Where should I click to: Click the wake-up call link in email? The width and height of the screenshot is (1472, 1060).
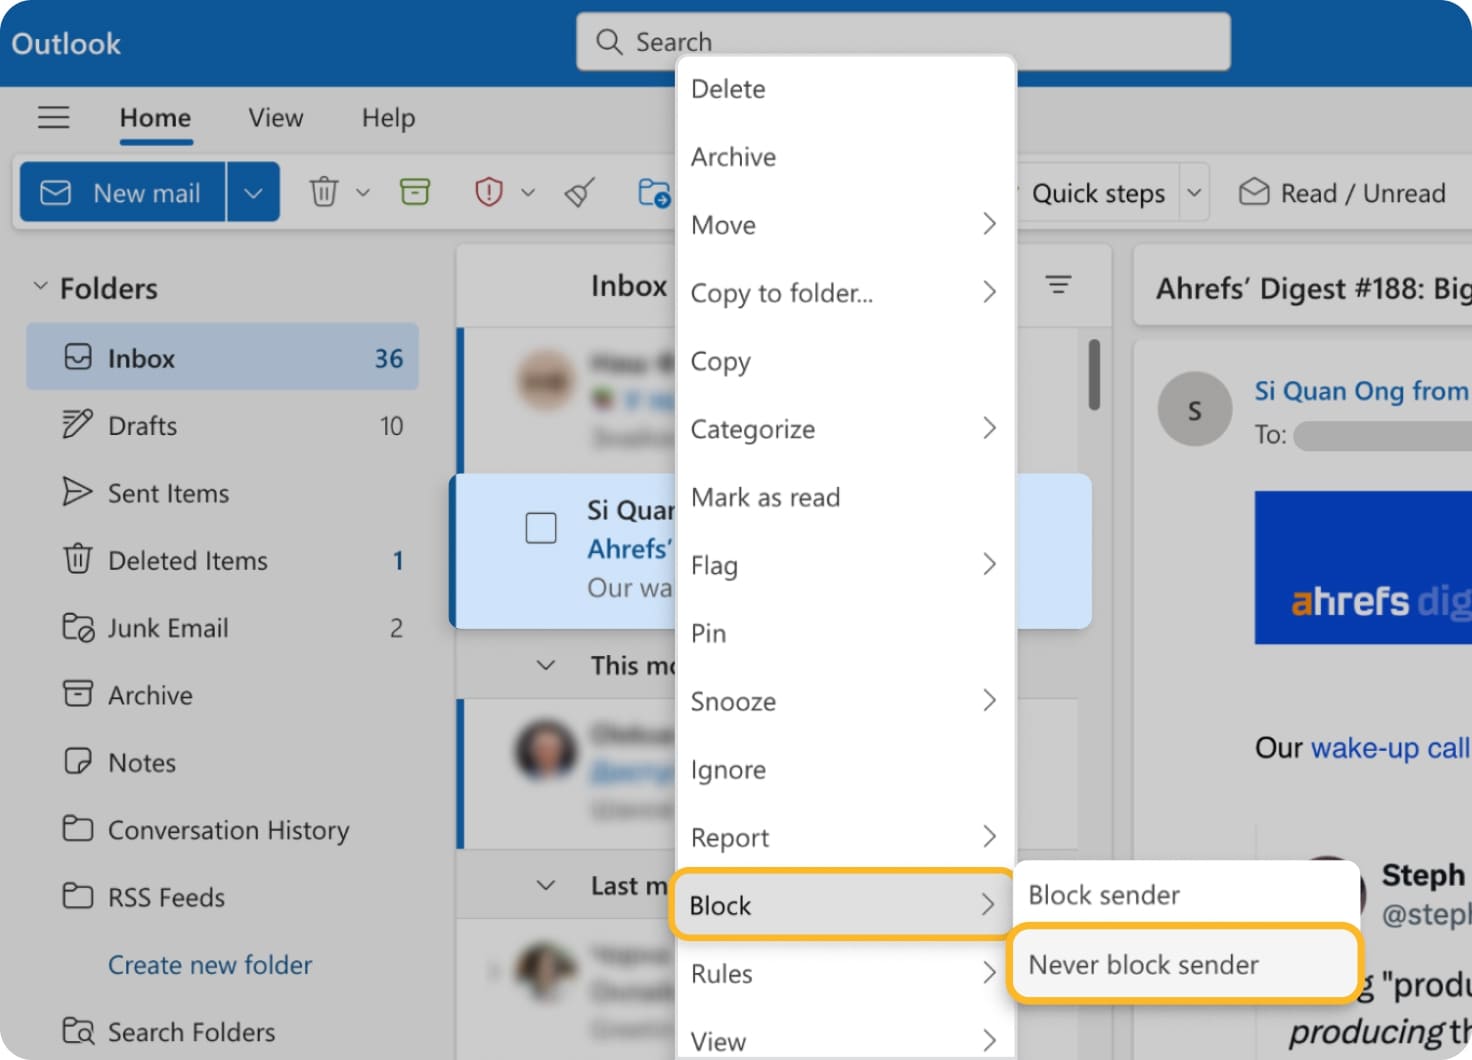(1390, 748)
